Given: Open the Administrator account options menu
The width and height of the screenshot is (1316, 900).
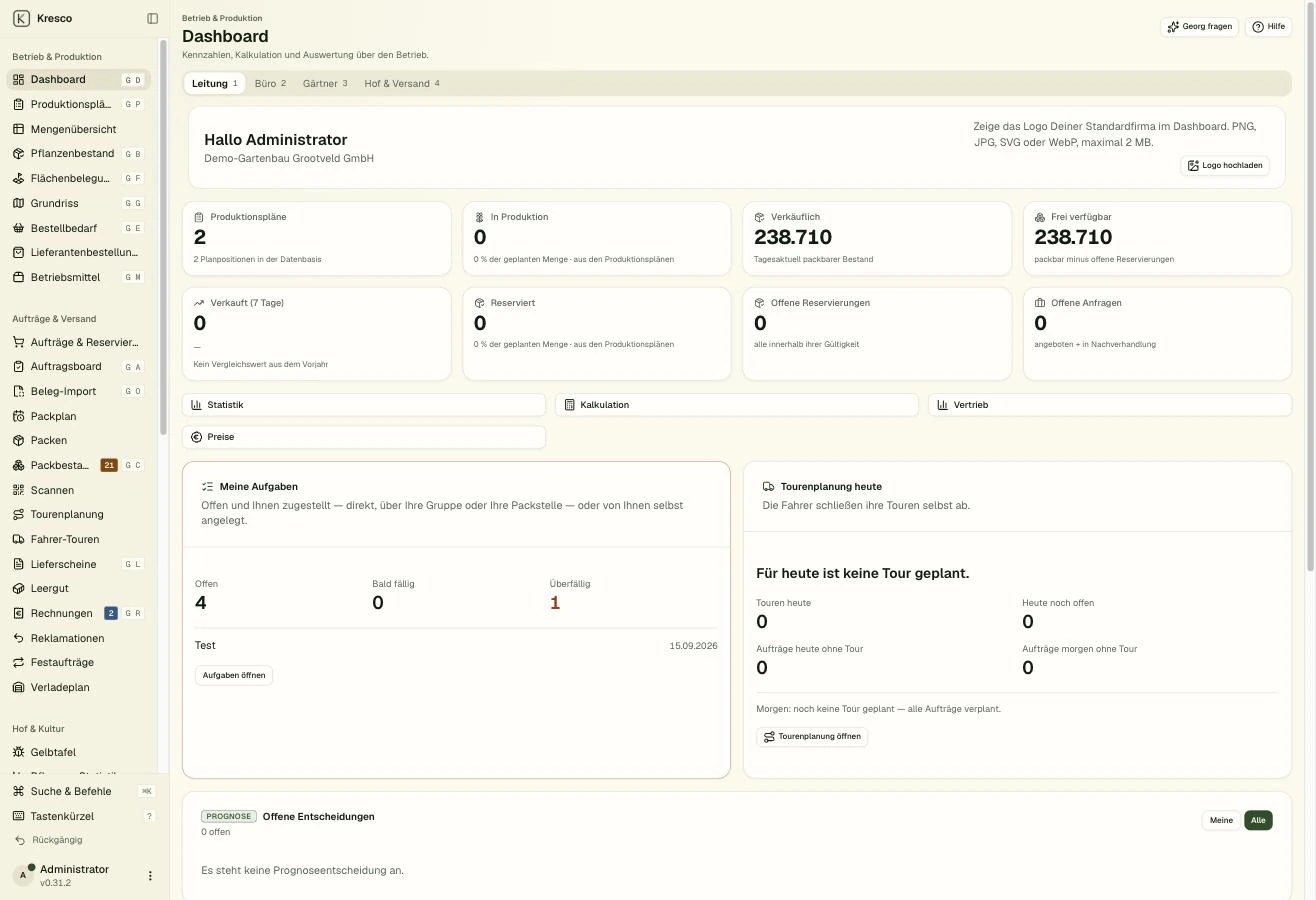Looking at the screenshot, I should click(150, 876).
